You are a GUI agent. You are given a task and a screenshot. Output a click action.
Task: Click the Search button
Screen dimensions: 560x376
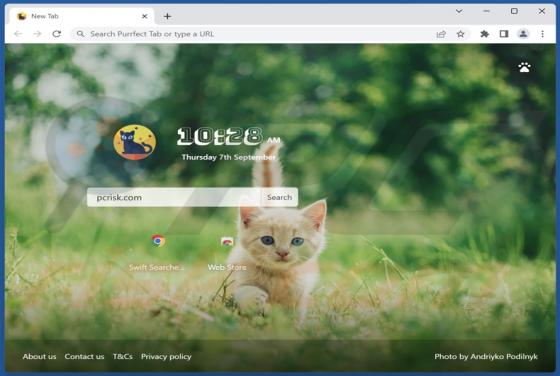(x=279, y=197)
